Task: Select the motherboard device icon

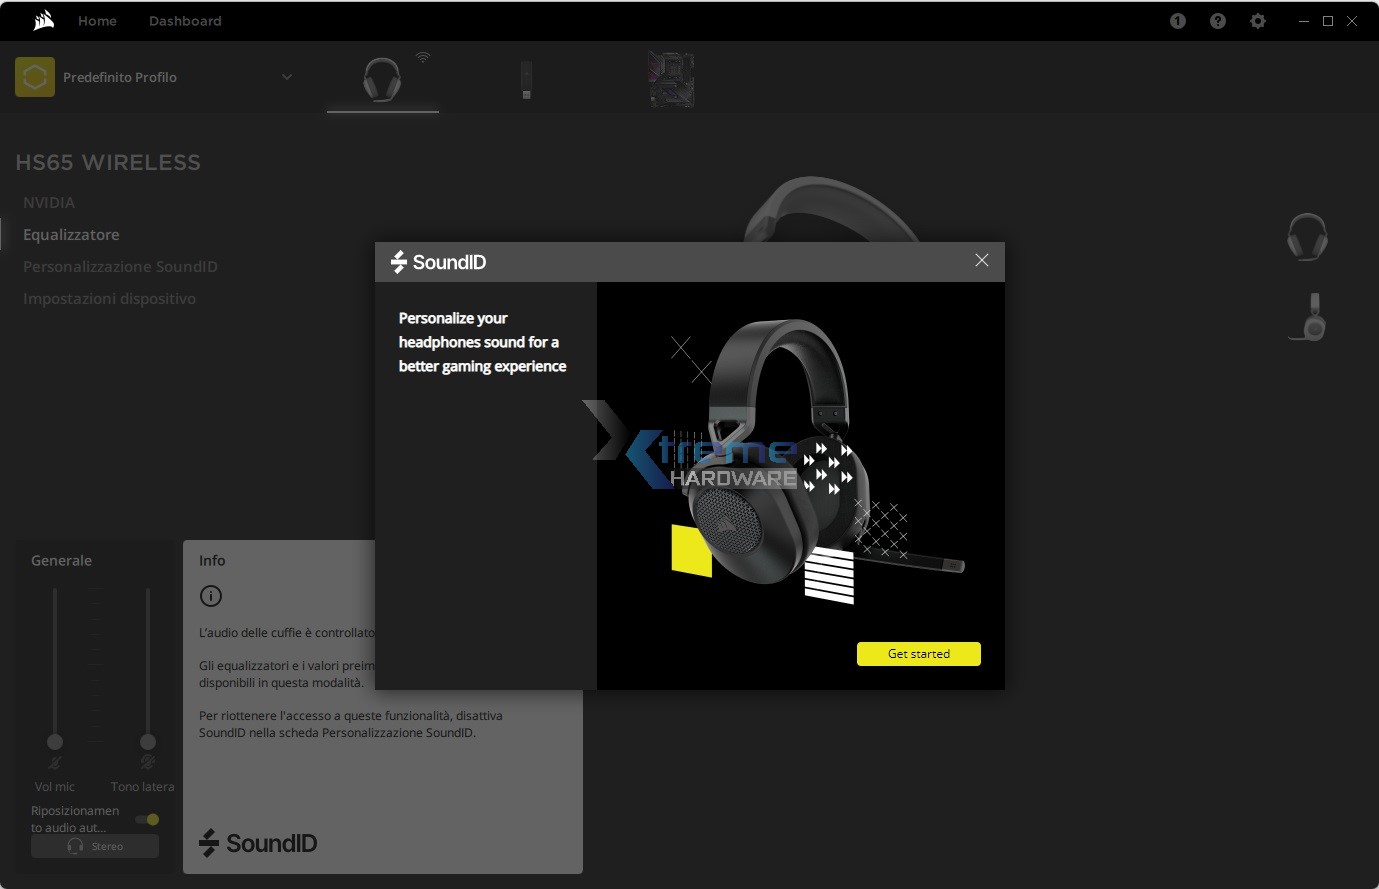Action: tap(671, 80)
